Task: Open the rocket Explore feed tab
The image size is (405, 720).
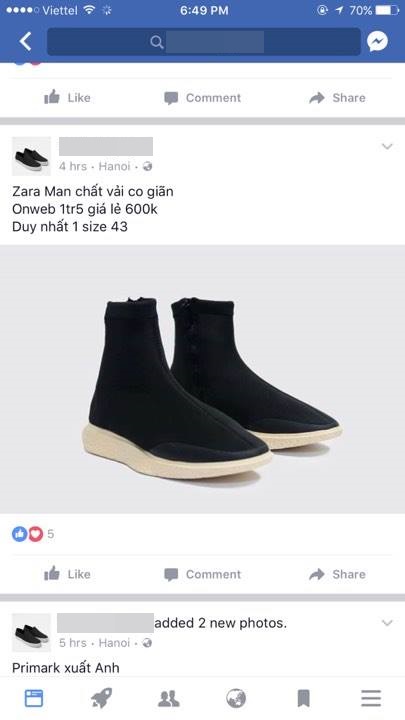Action: [101, 698]
